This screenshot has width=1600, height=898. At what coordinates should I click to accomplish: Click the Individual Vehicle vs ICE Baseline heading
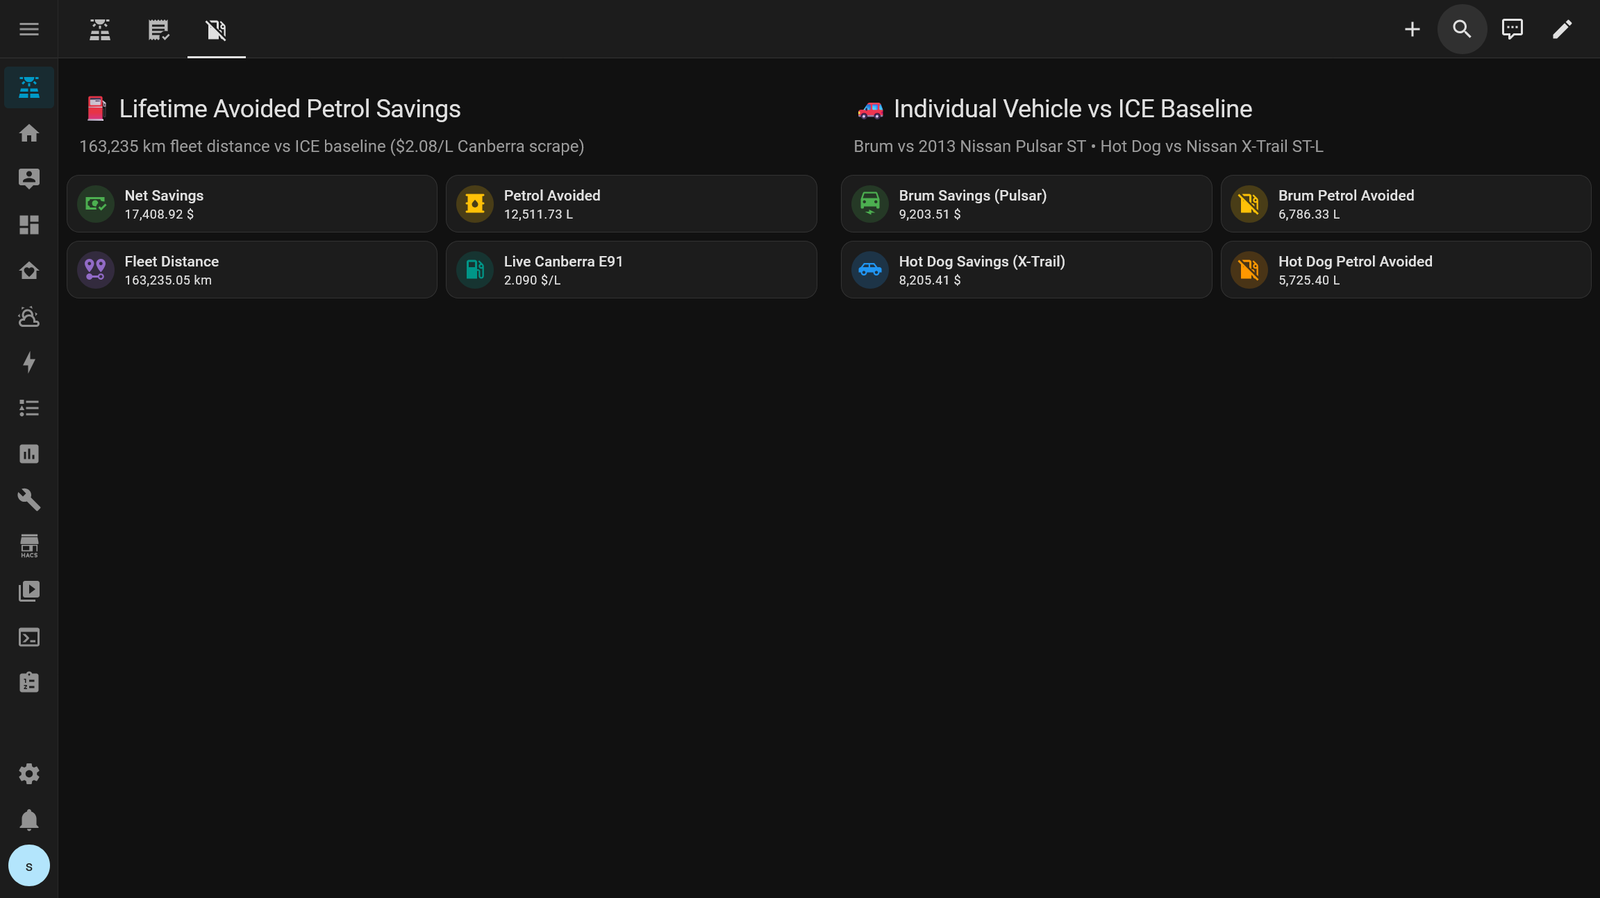point(1073,109)
